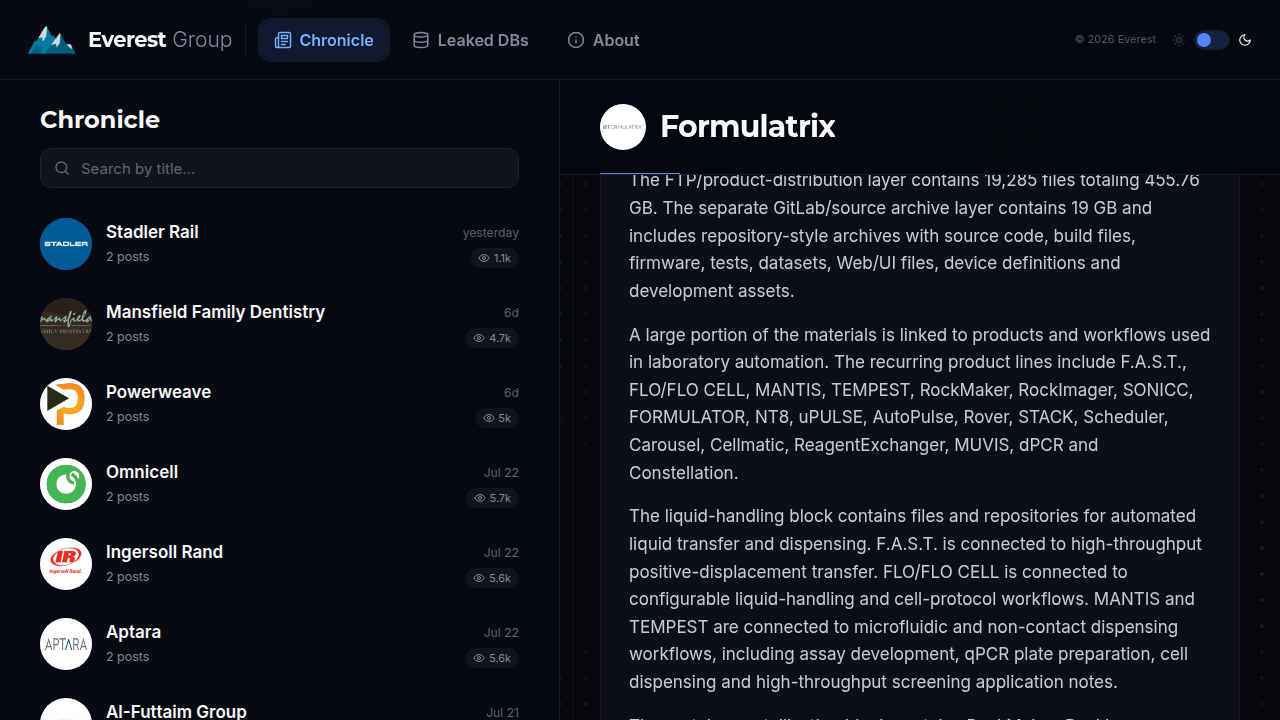1280x720 pixels.
Task: Click the eye icon next to 1.1k
Action: click(x=484, y=258)
